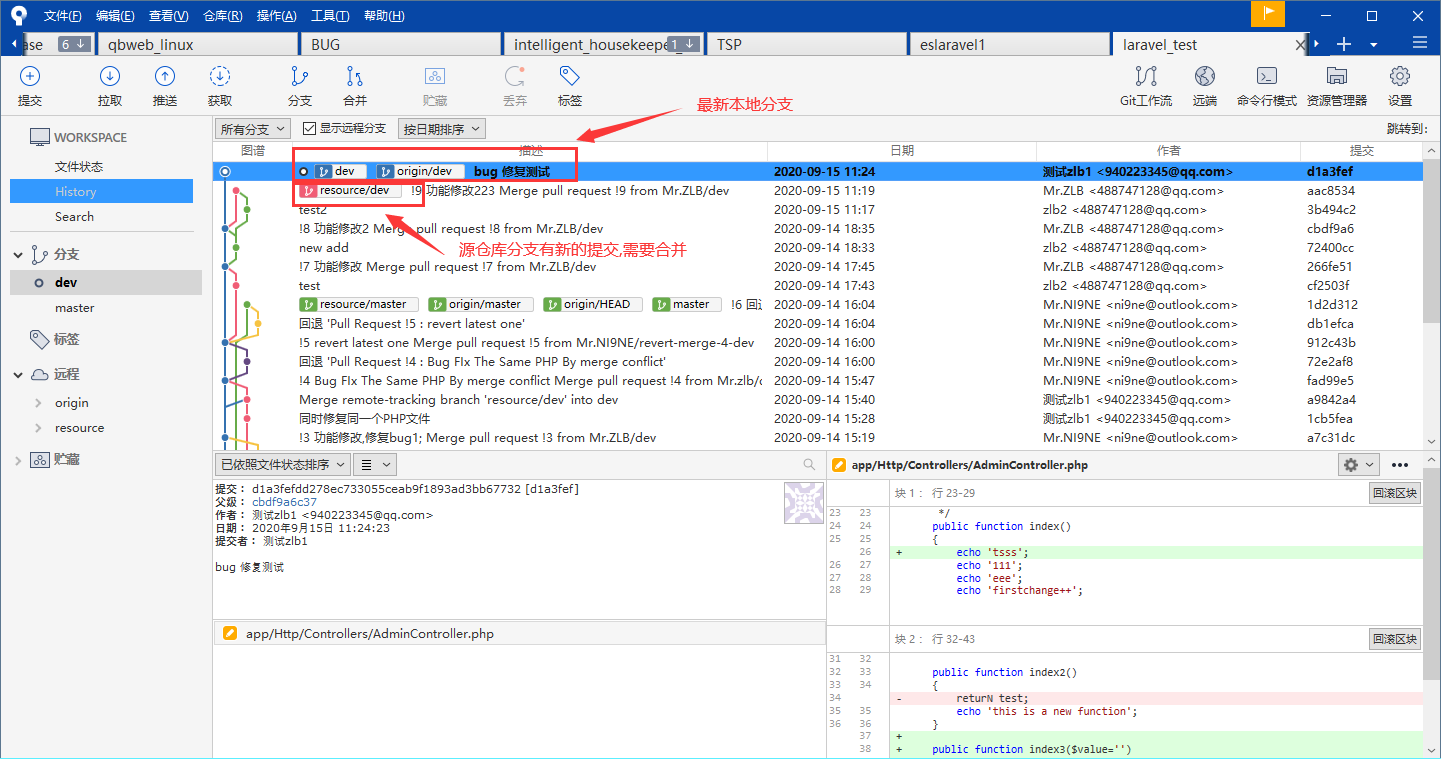Select the master branch in sidebar

pos(75,308)
